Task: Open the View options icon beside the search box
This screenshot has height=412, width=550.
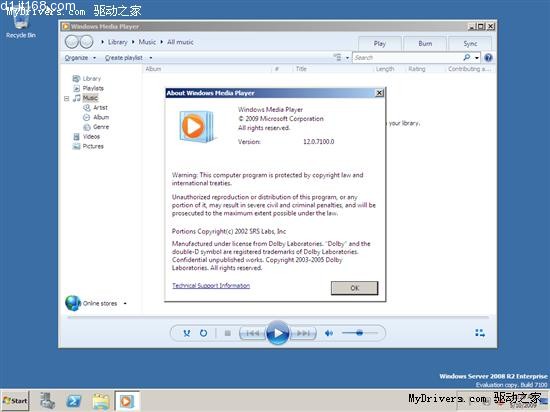Action: (x=337, y=57)
